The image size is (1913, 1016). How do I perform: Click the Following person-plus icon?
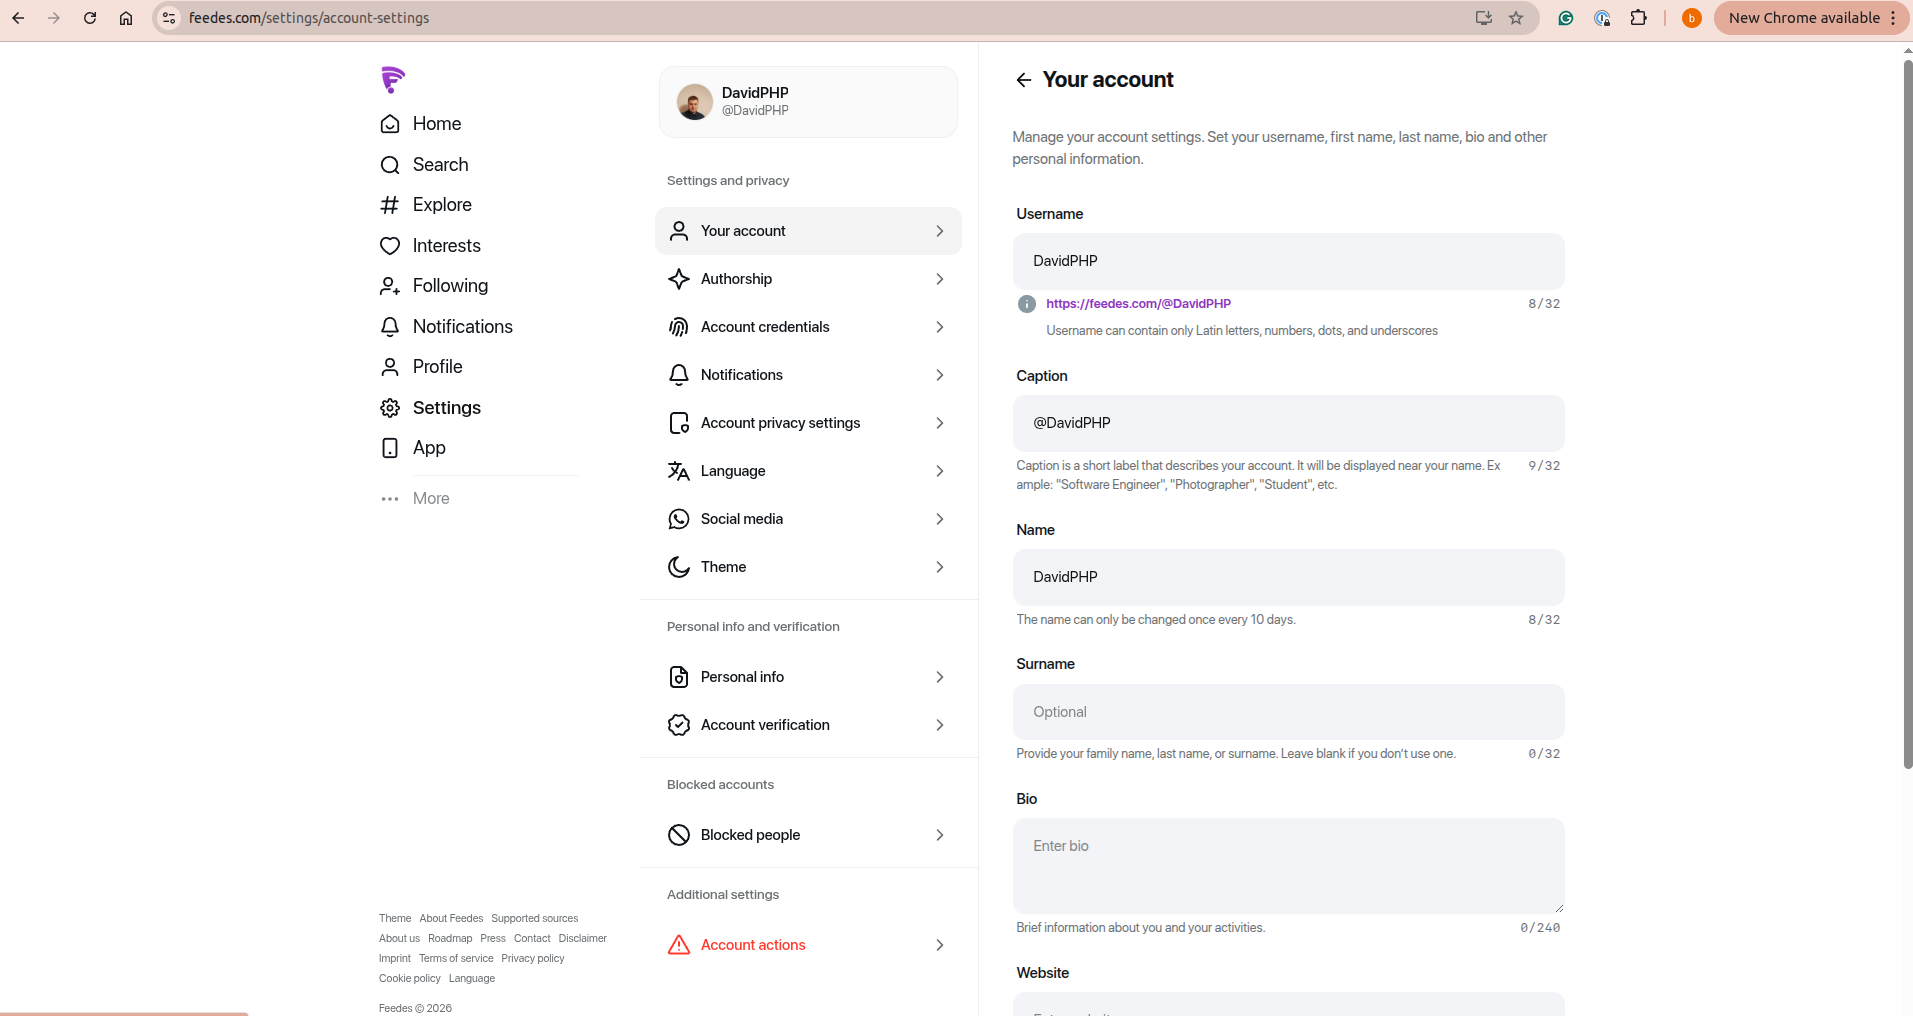[x=390, y=286]
